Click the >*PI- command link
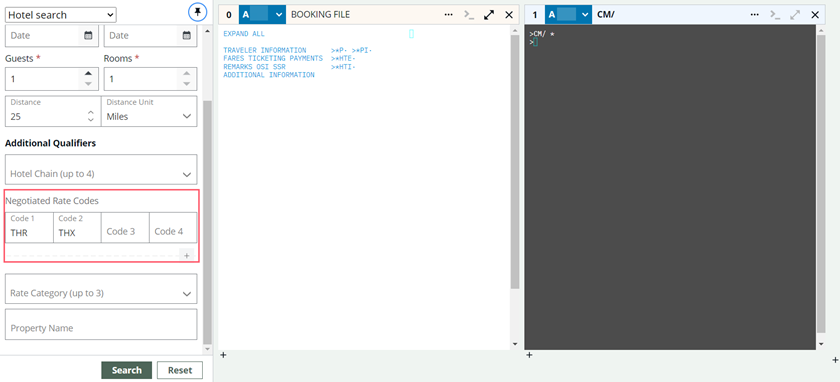The width and height of the screenshot is (840, 382). (x=362, y=50)
